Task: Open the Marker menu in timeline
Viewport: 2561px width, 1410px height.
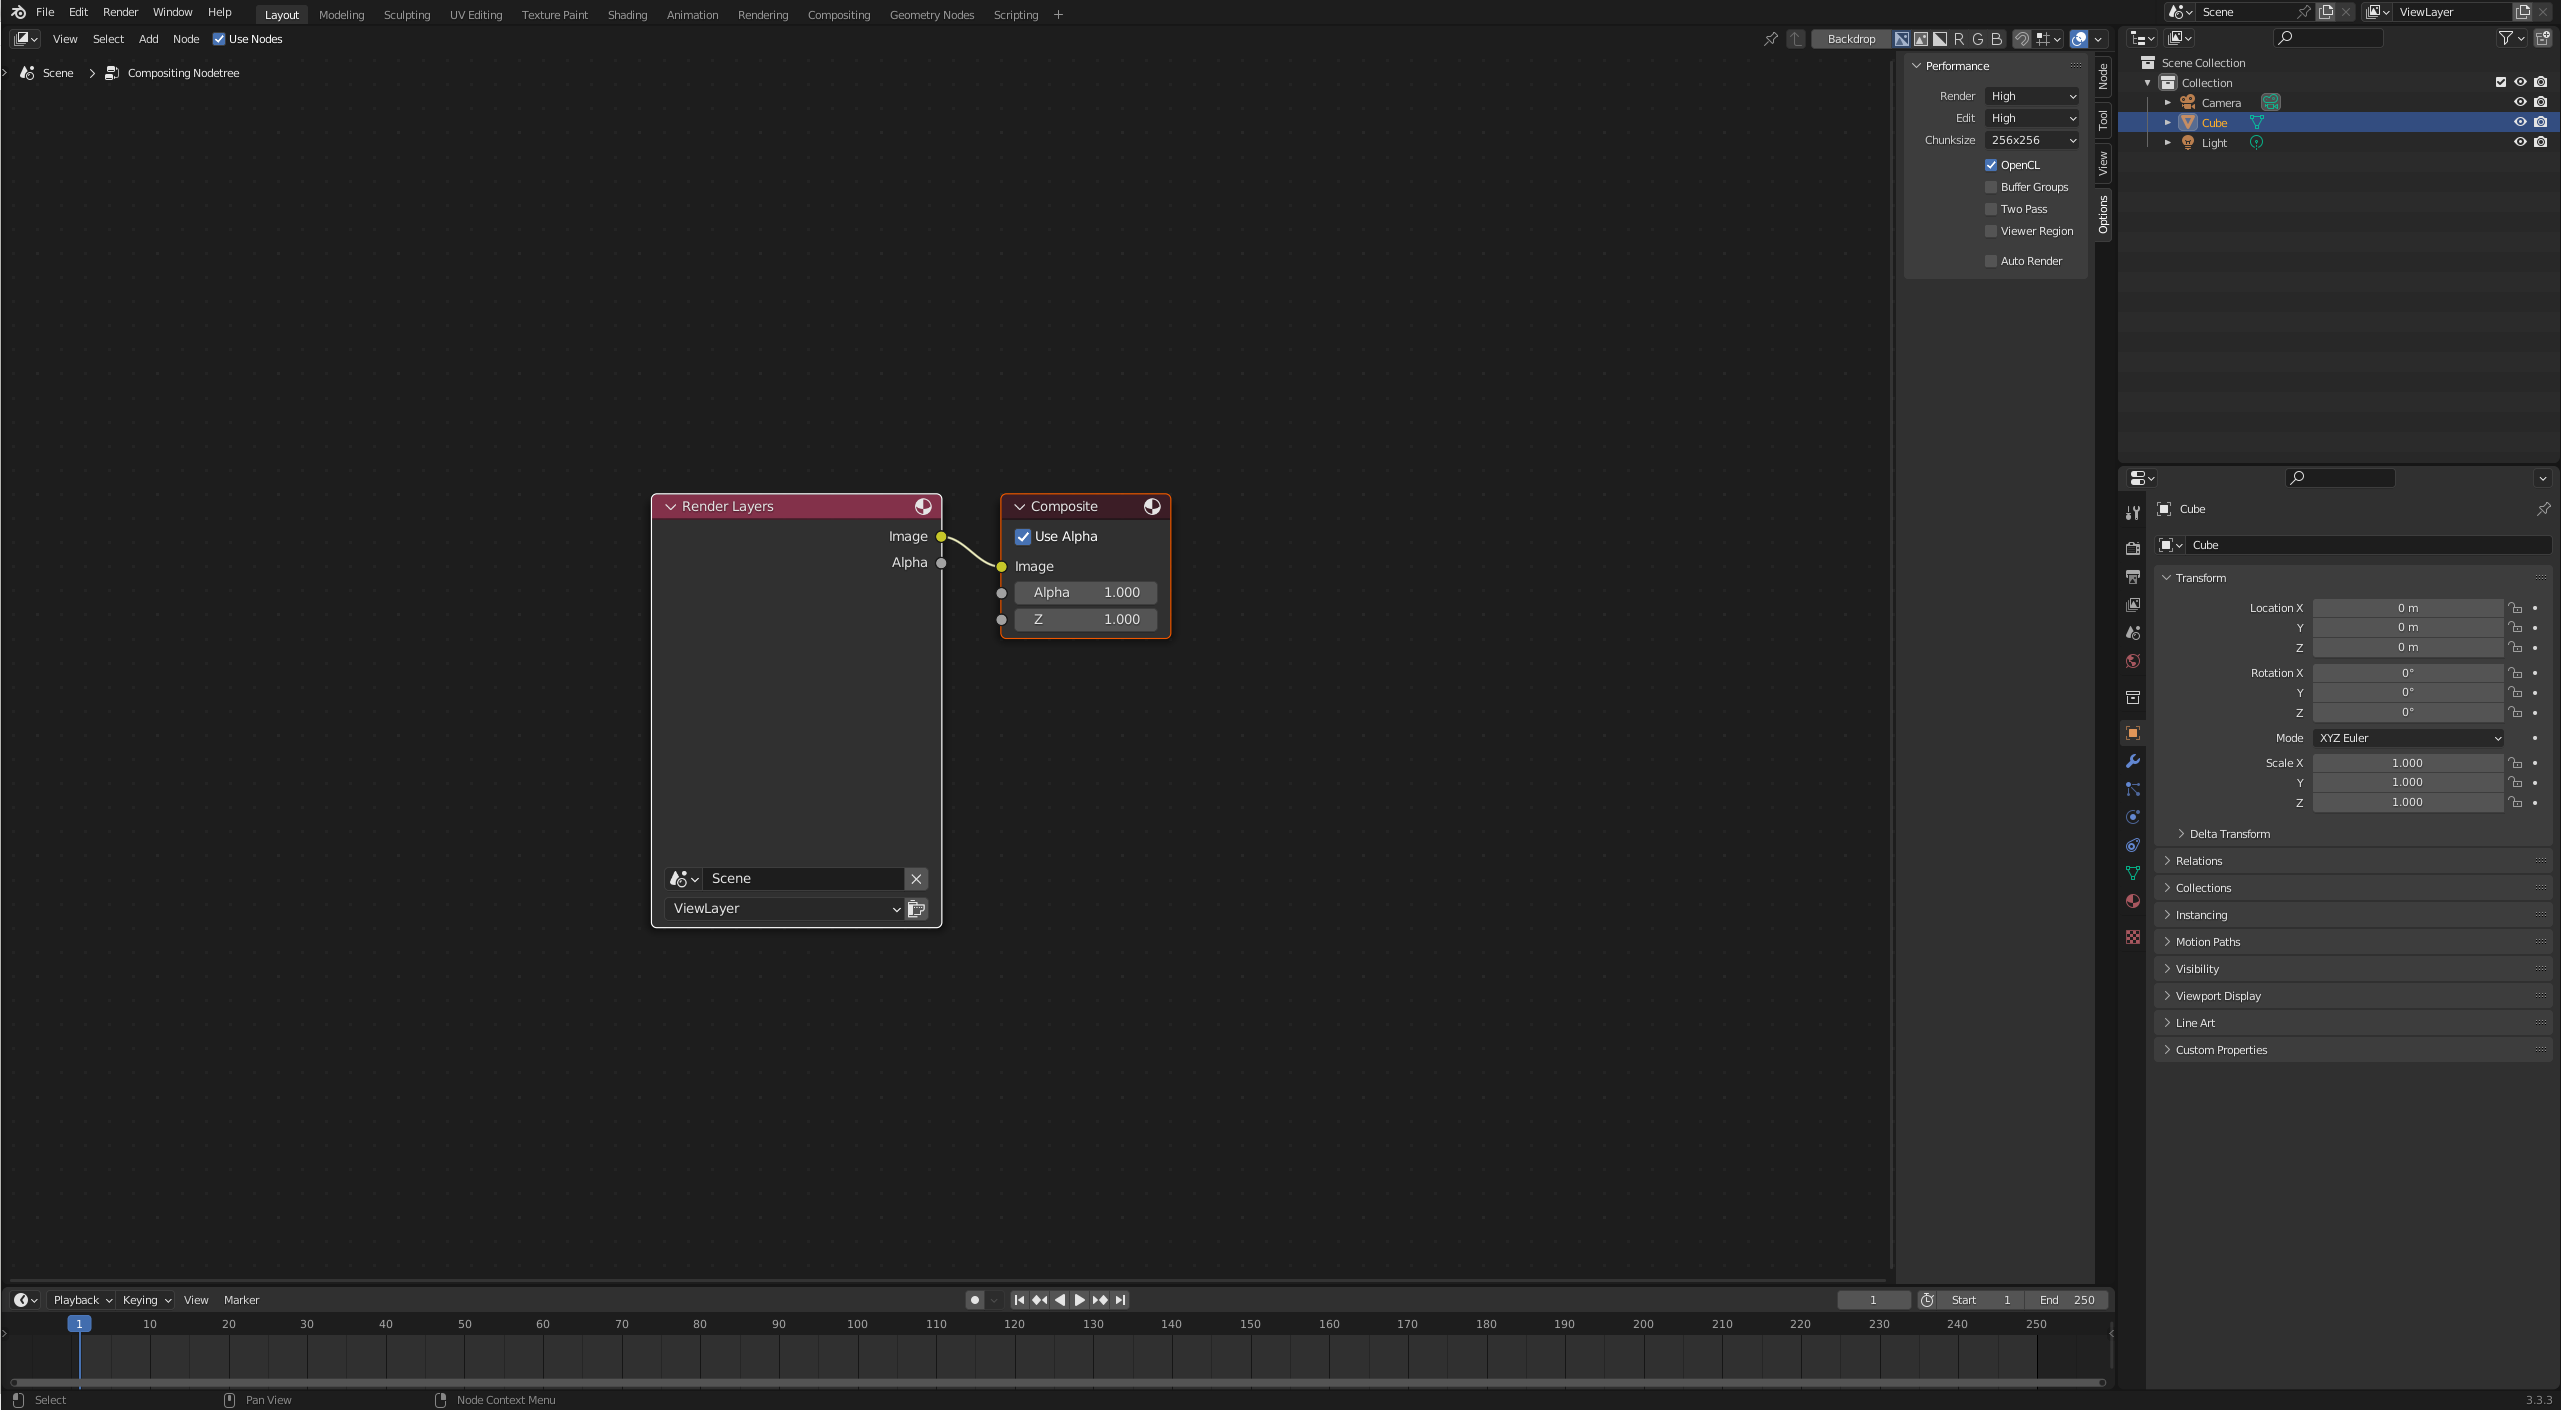Action: click(x=241, y=1300)
